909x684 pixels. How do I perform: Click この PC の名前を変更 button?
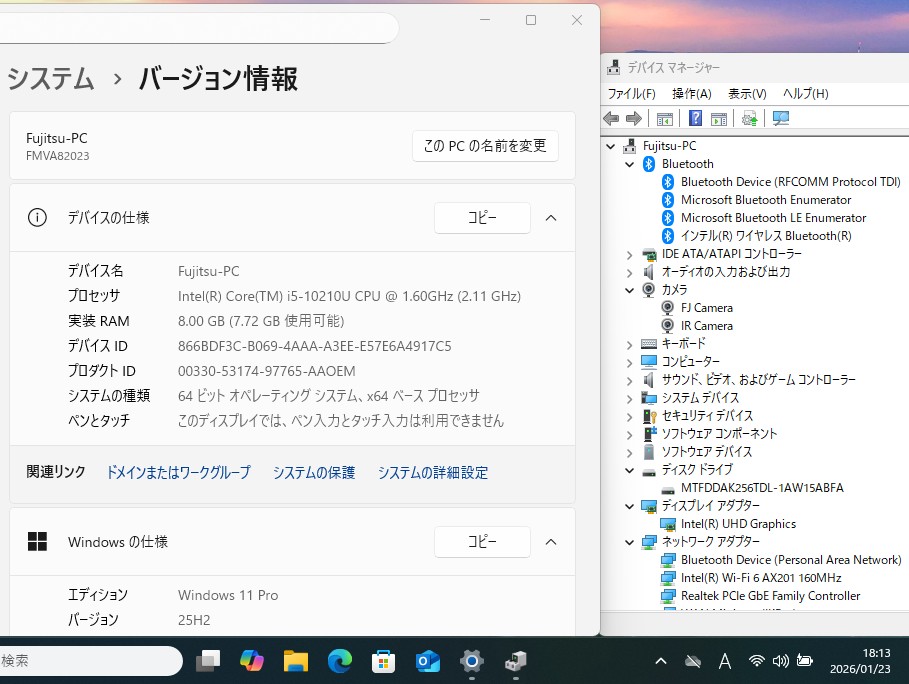(485, 146)
